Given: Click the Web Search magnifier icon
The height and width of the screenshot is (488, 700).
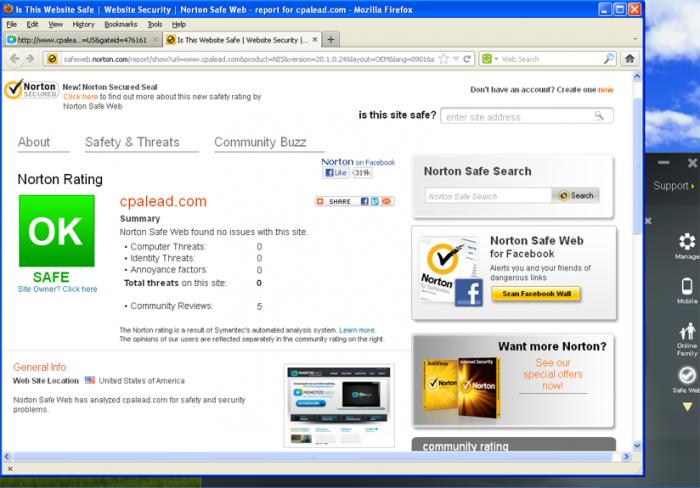Looking at the screenshot, I should coord(608,58).
